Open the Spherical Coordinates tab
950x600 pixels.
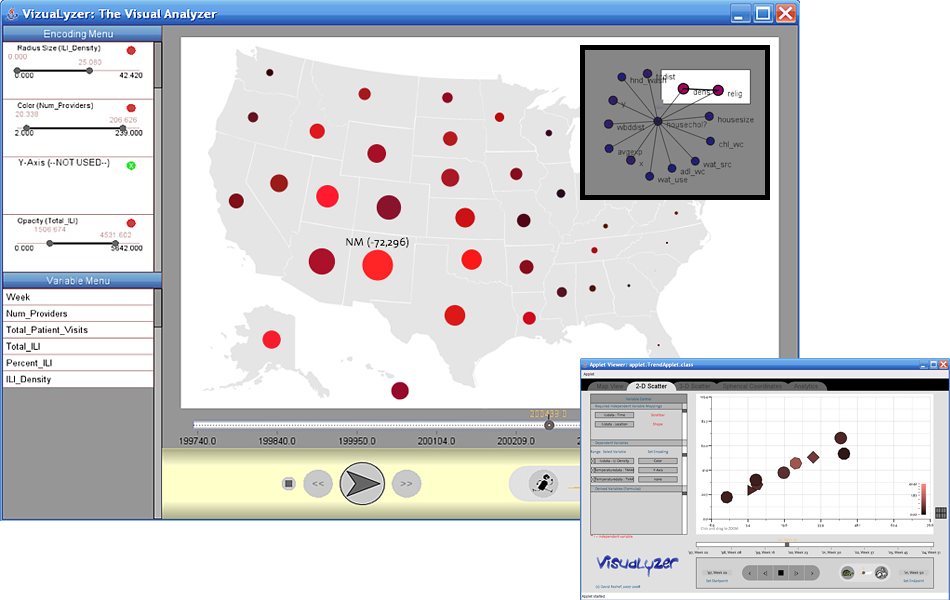coord(754,385)
